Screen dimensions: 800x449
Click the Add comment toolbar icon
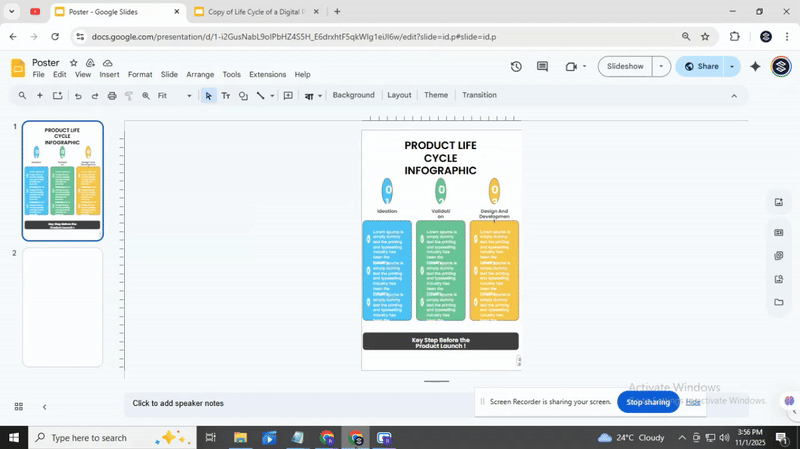click(x=288, y=96)
